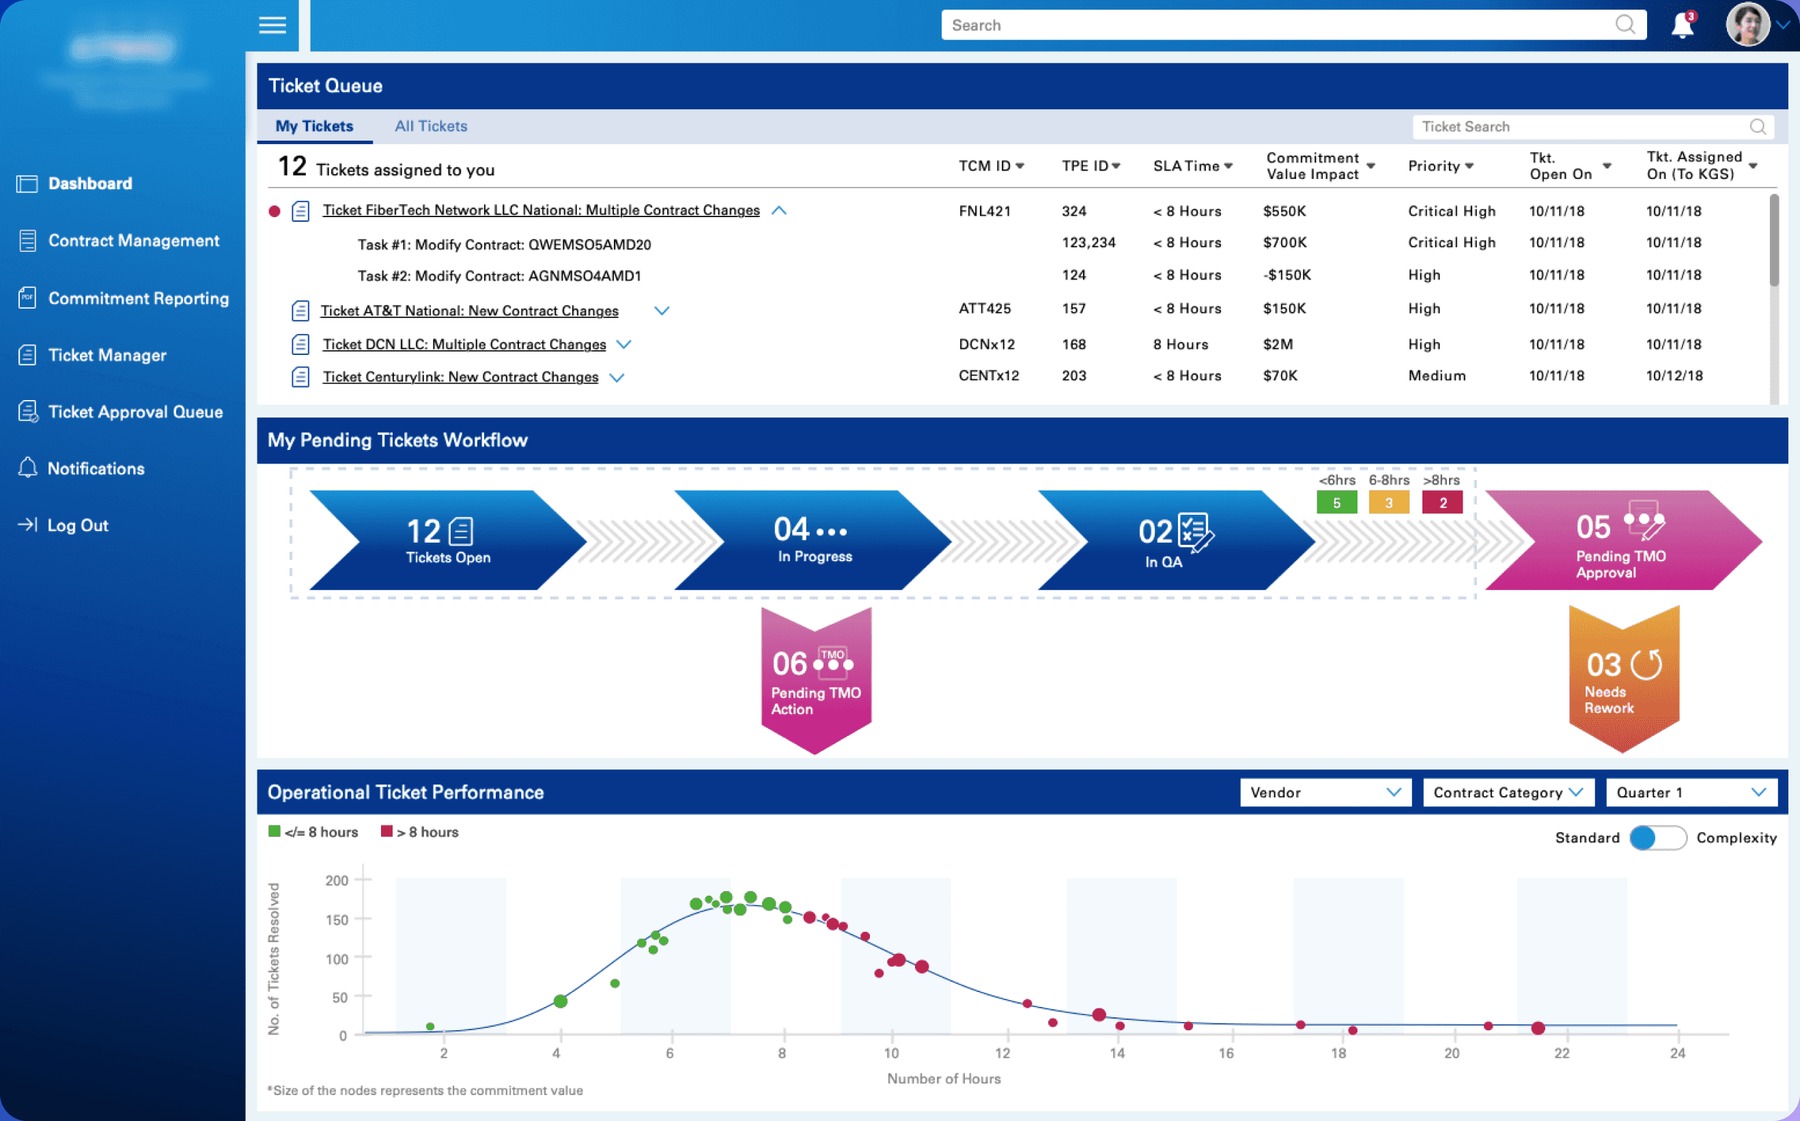The image size is (1800, 1121).
Task: Open Contract Management menu item
Action: coord(134,241)
